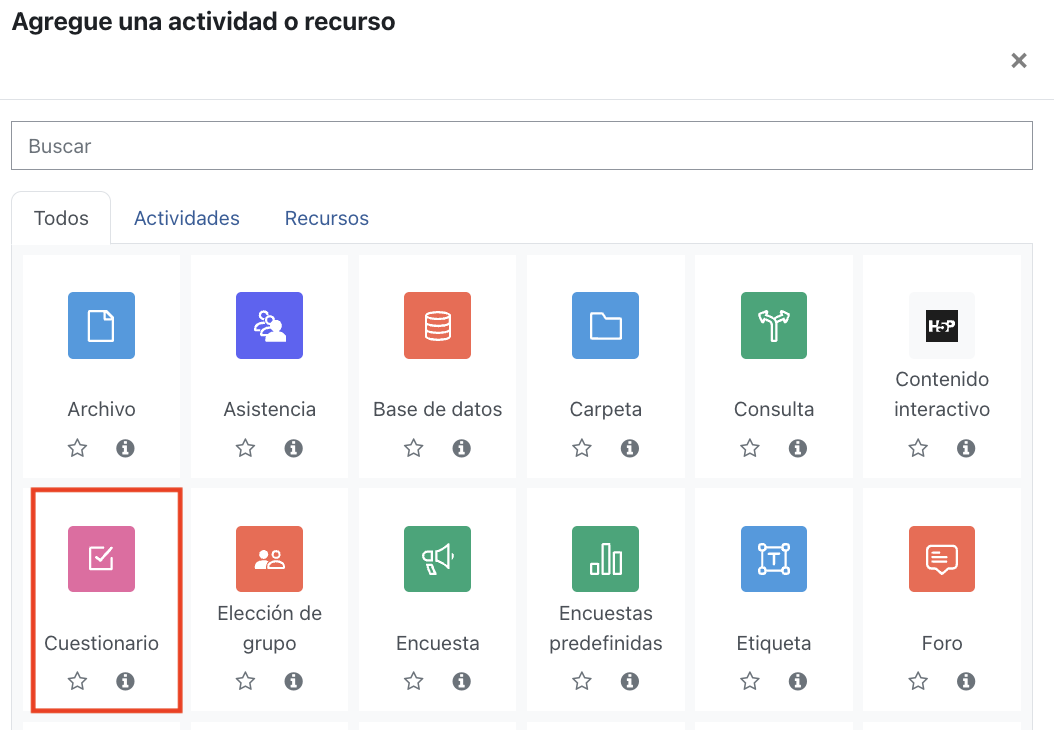Viewport: 1054px width, 730px height.
Task: Click the Base de datos label
Action: (x=438, y=409)
